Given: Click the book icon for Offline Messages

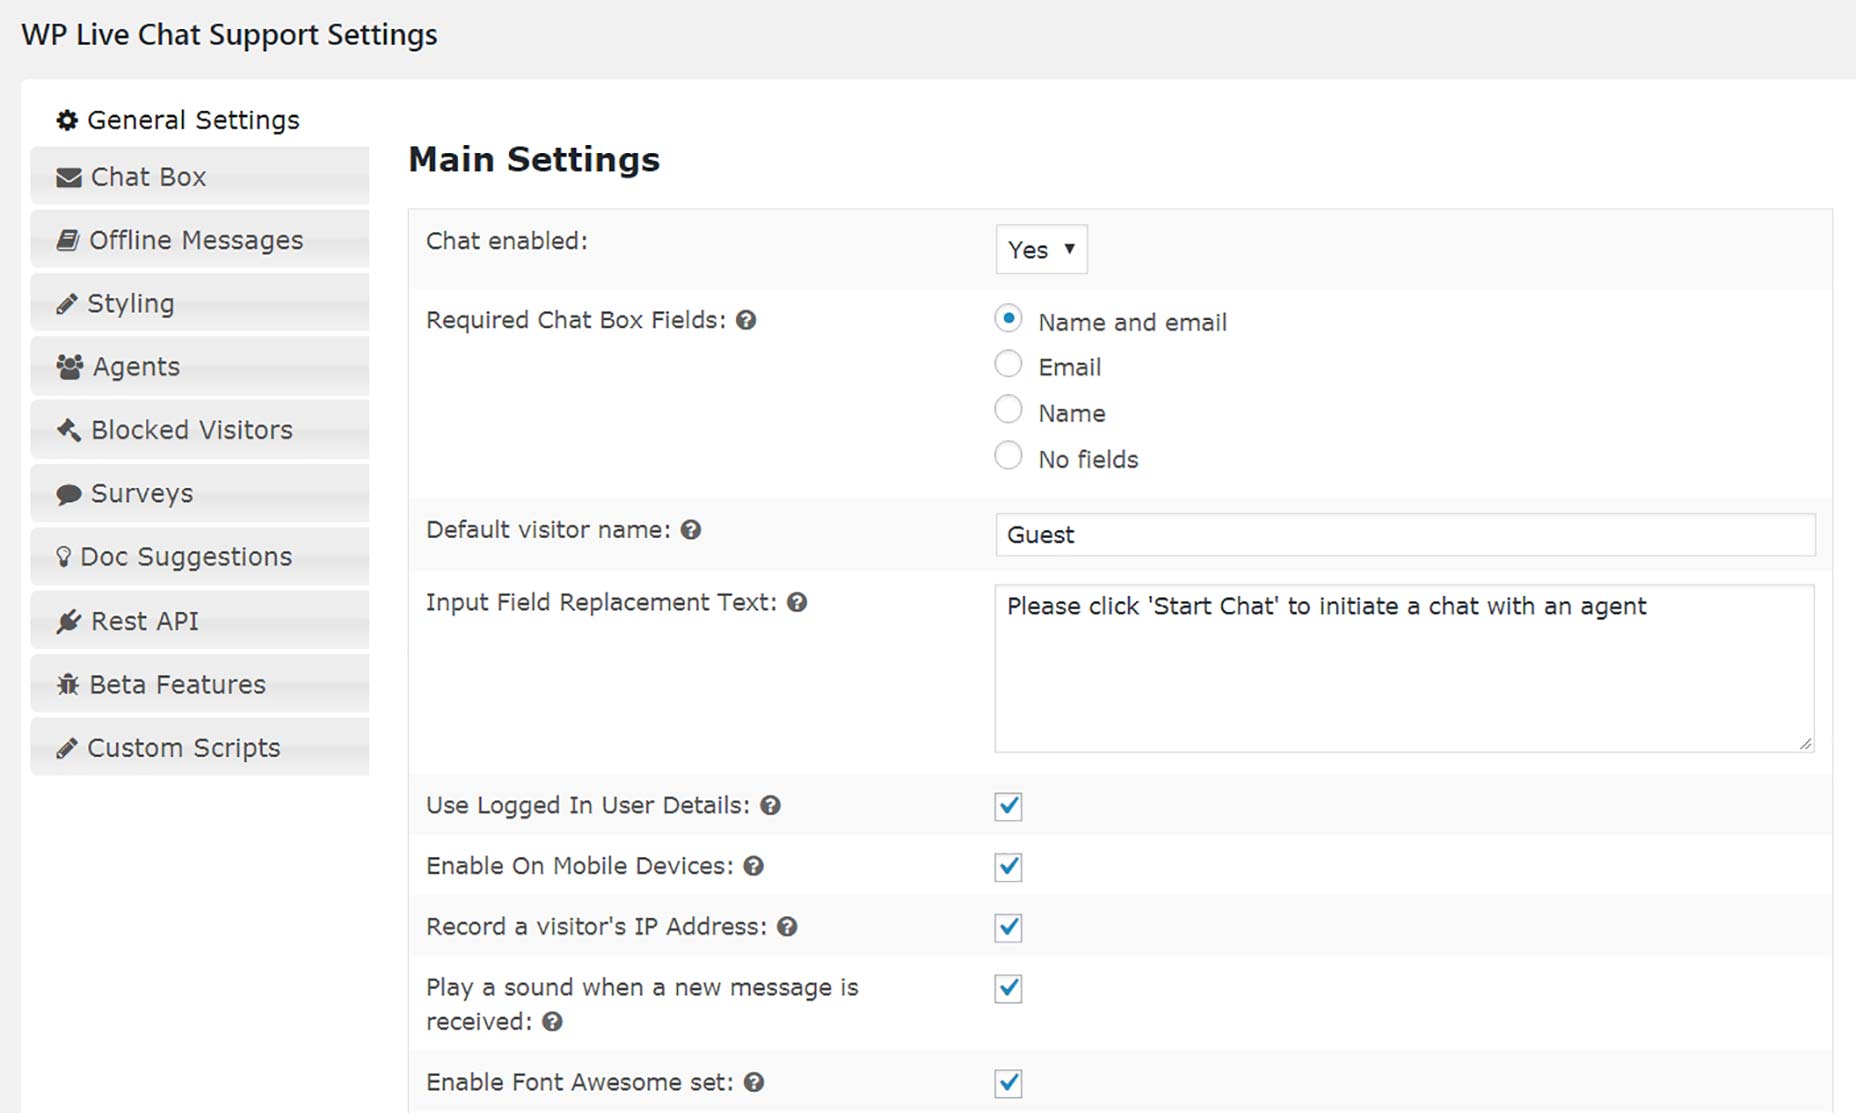Looking at the screenshot, I should (x=67, y=240).
